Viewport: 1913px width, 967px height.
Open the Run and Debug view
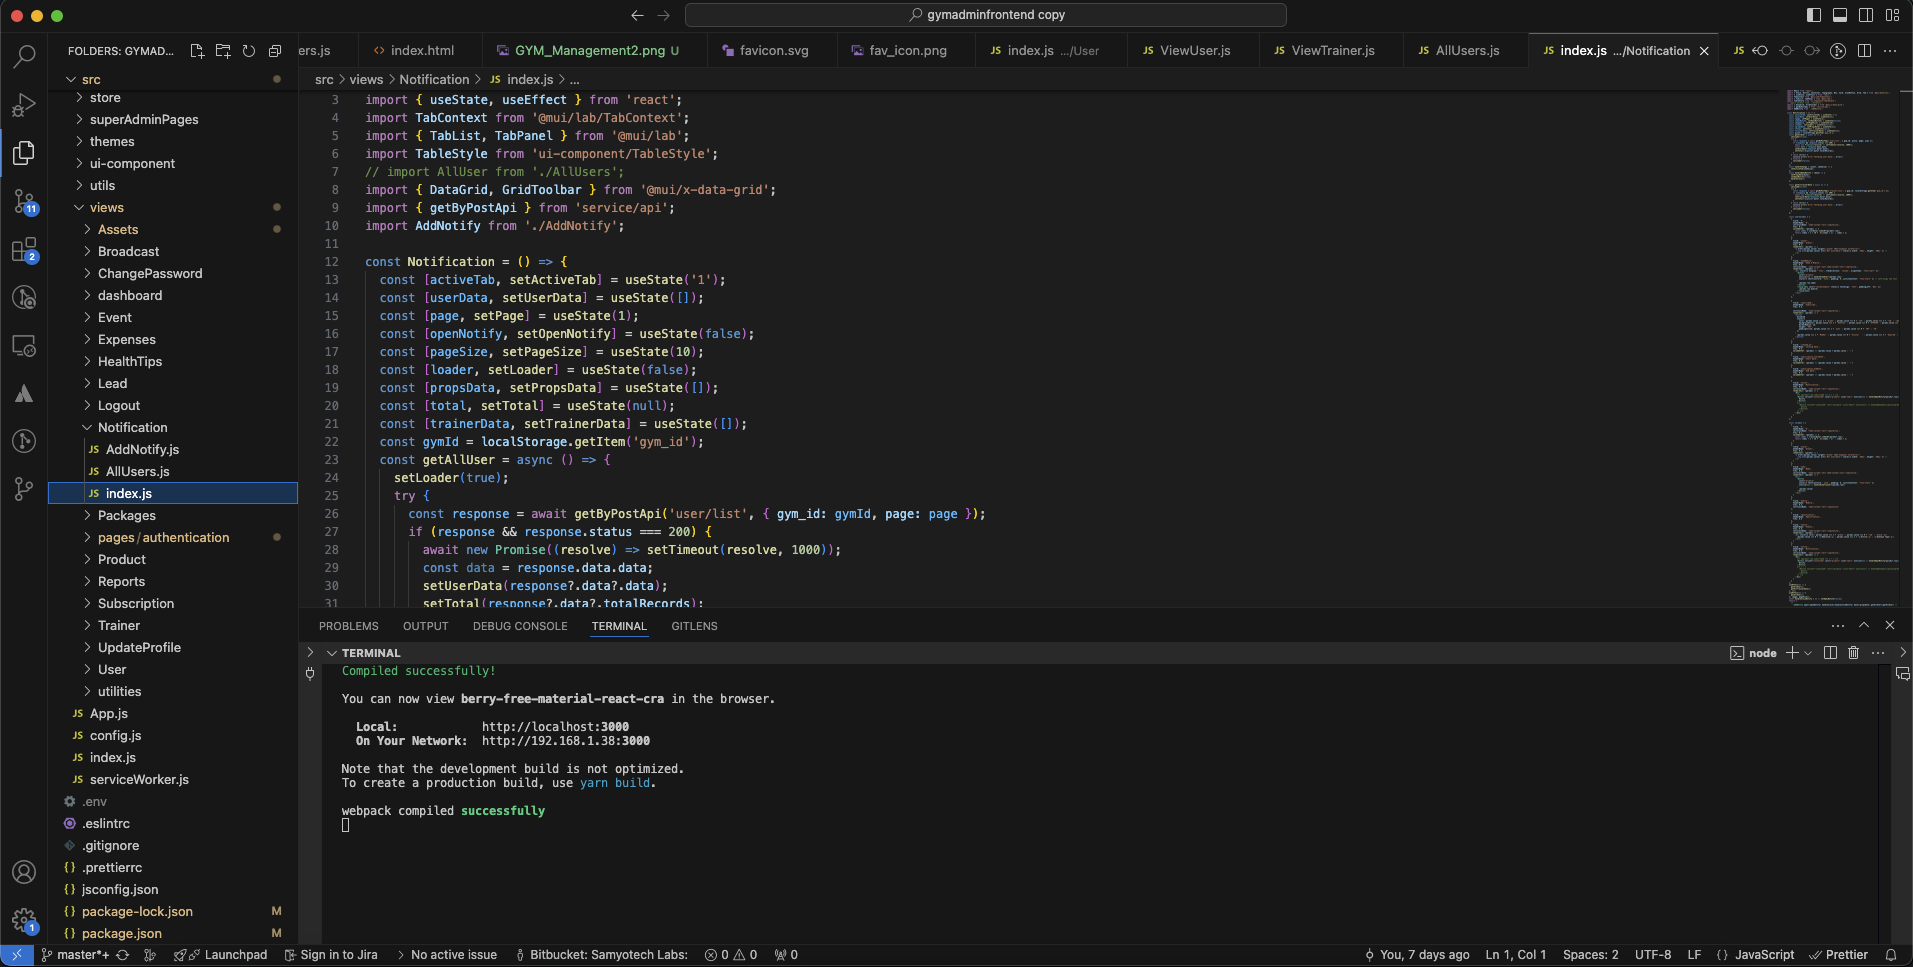24,105
